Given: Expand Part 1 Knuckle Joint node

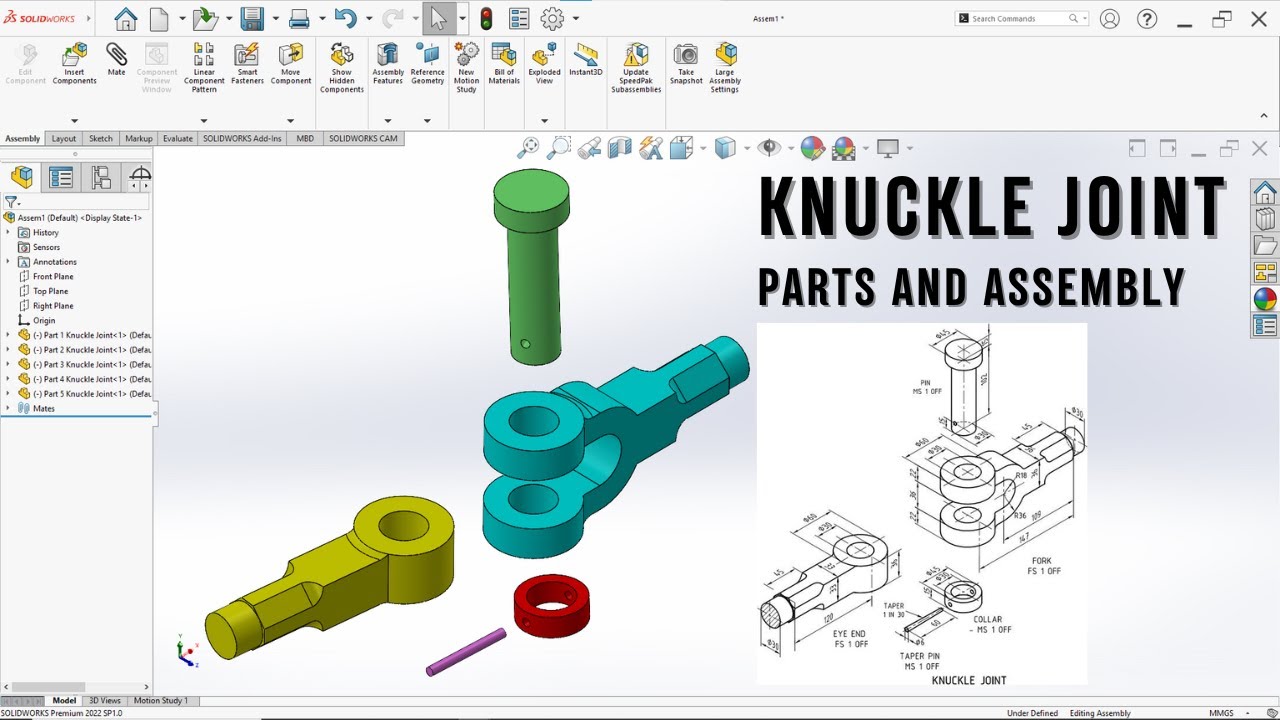Looking at the screenshot, I should (8, 335).
